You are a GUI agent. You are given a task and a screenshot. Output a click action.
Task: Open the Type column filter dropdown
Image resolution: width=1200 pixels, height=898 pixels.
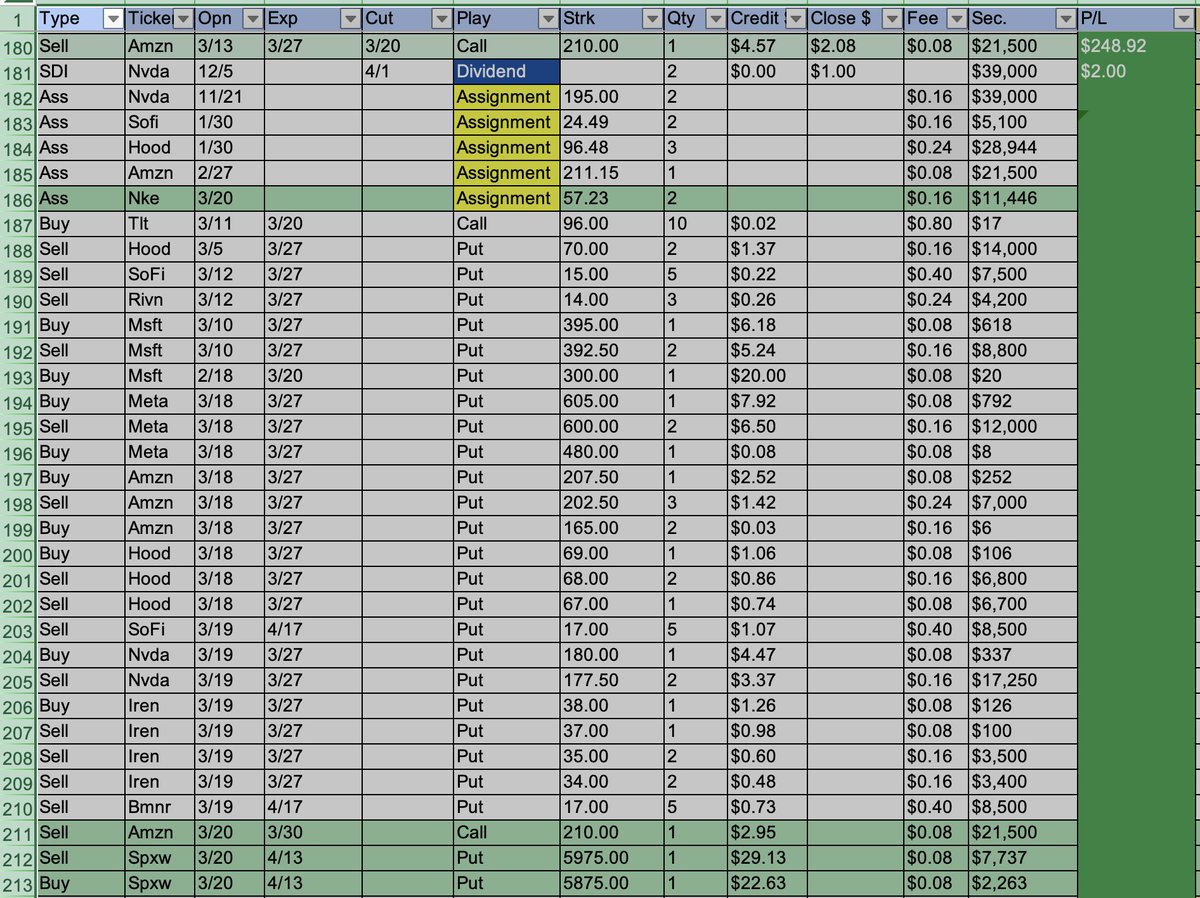(112, 19)
